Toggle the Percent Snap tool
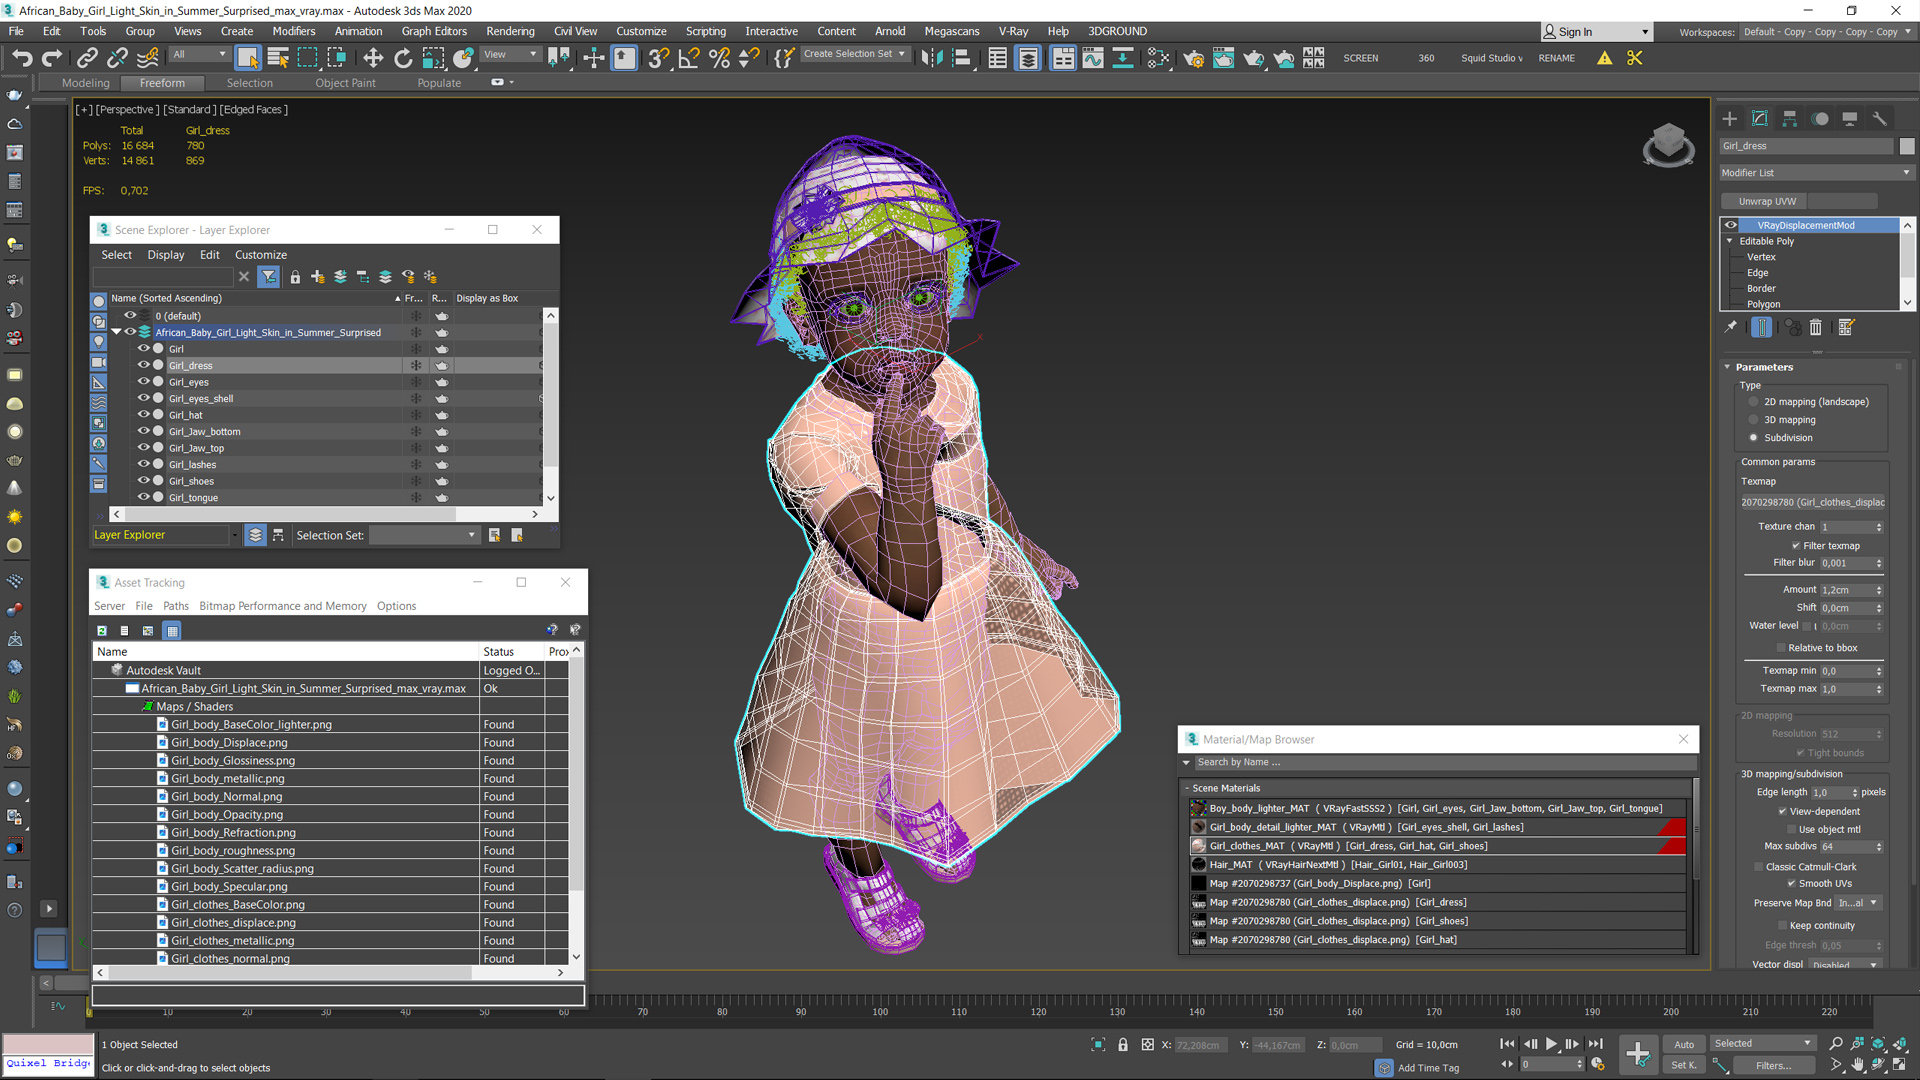 (719, 58)
